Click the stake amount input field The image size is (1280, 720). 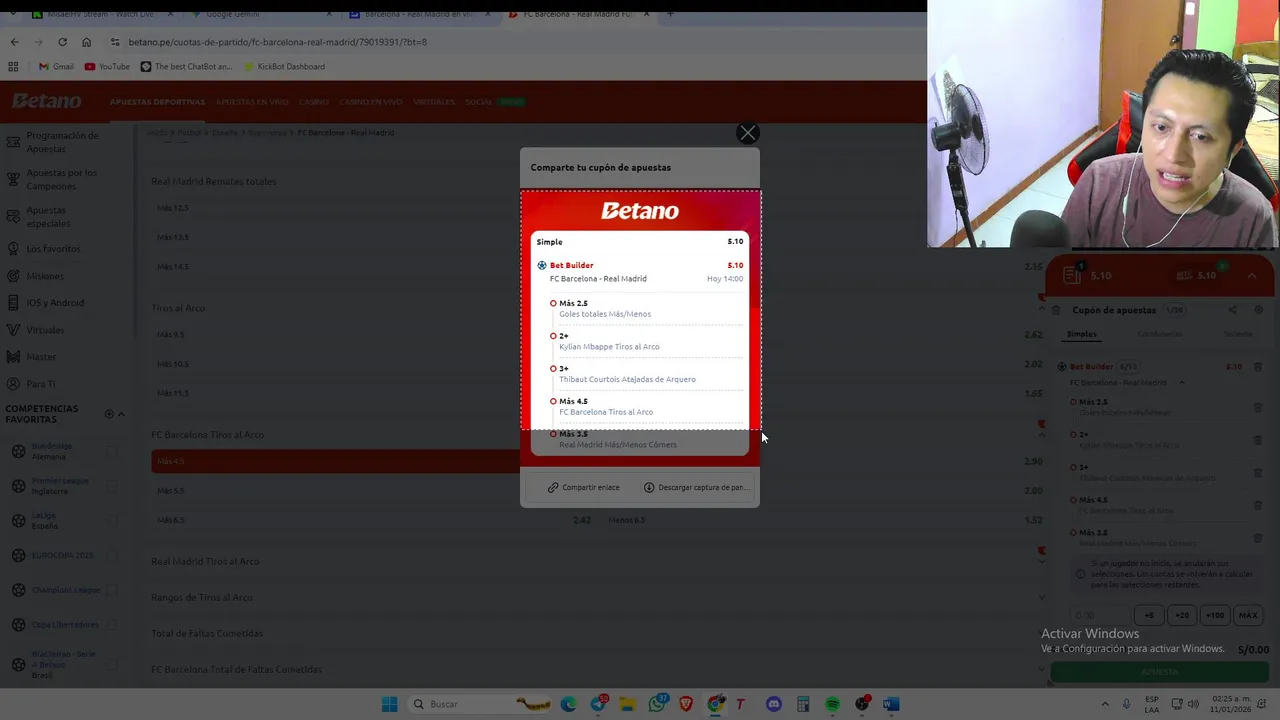1100,615
